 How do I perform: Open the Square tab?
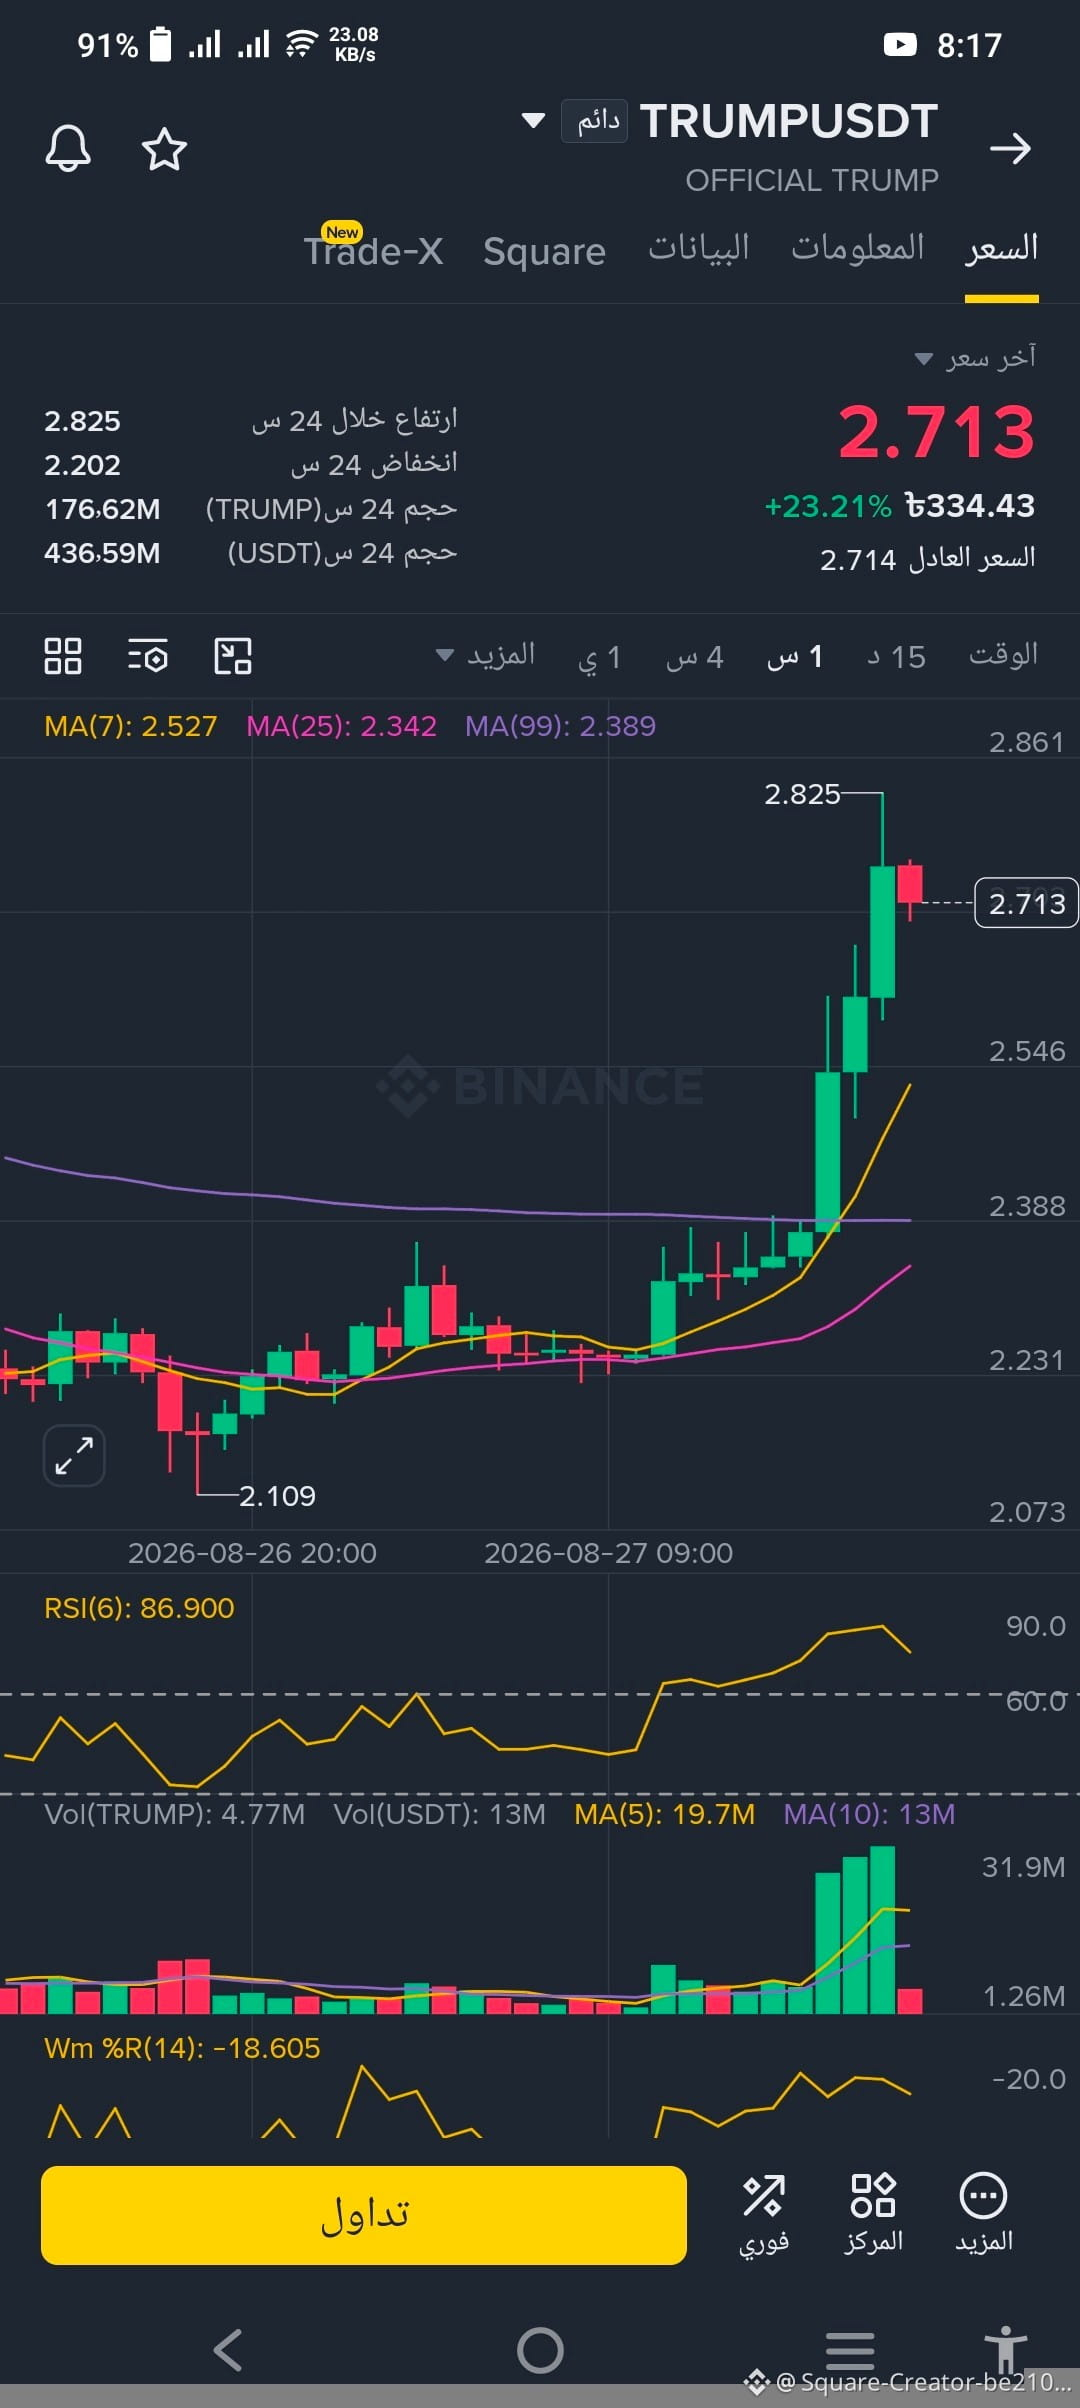tap(544, 251)
